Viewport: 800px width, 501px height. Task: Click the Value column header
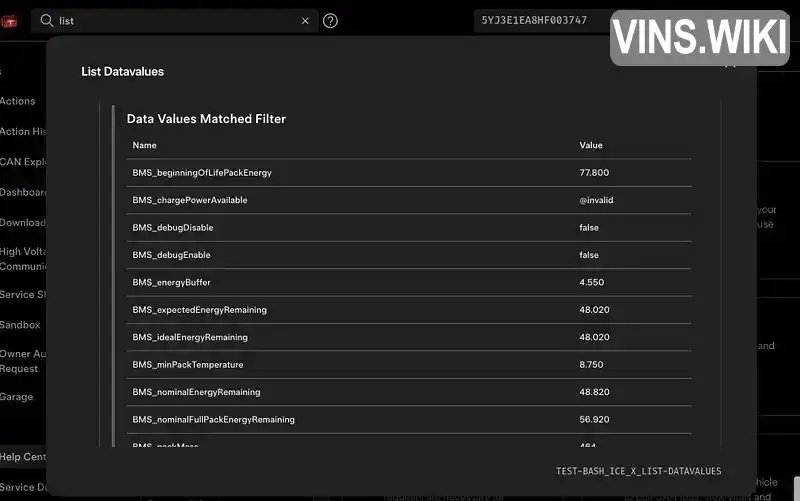point(591,146)
